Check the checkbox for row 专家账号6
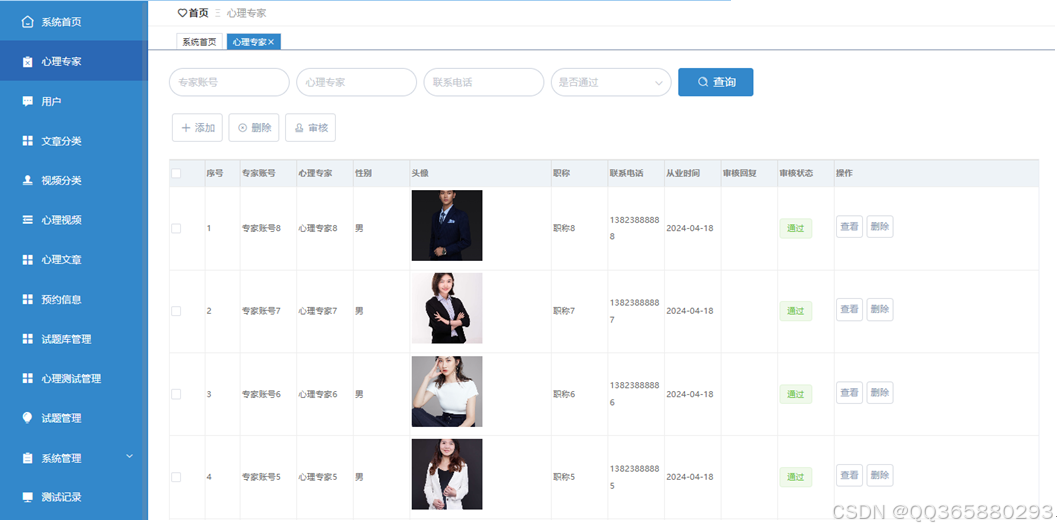 [176, 394]
